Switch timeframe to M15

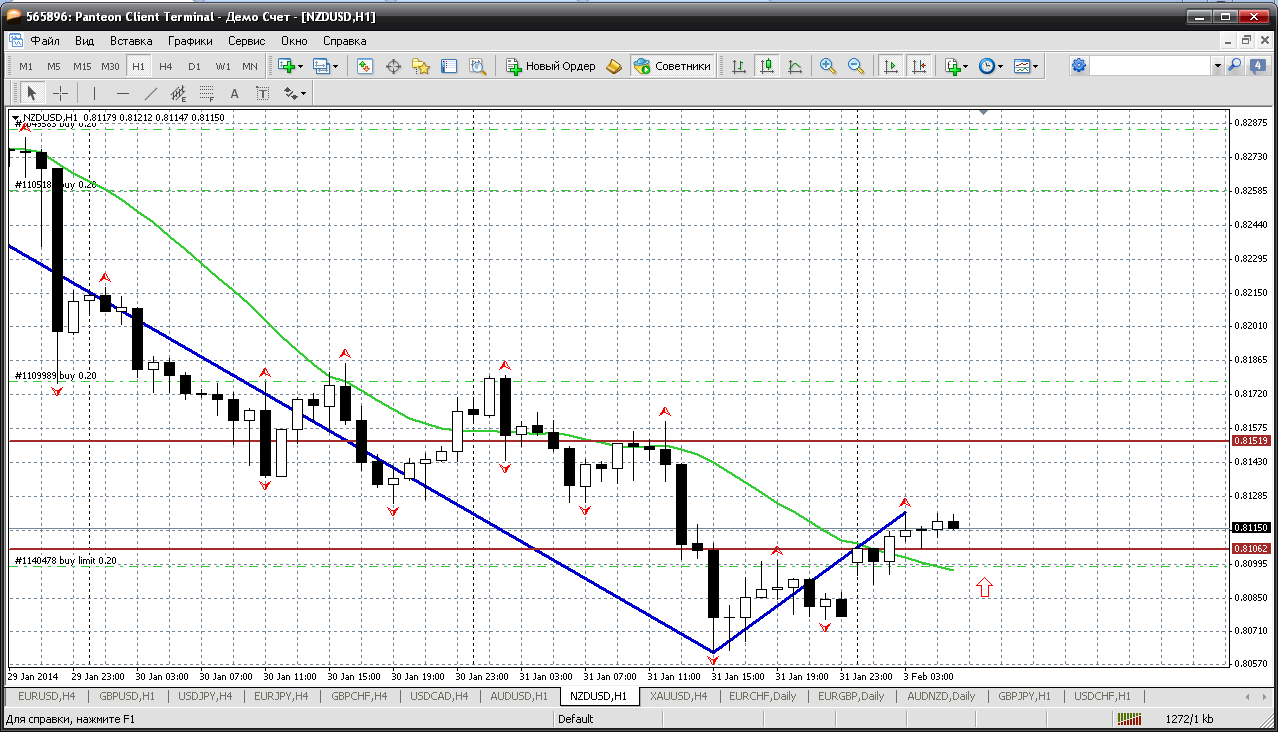(x=82, y=66)
